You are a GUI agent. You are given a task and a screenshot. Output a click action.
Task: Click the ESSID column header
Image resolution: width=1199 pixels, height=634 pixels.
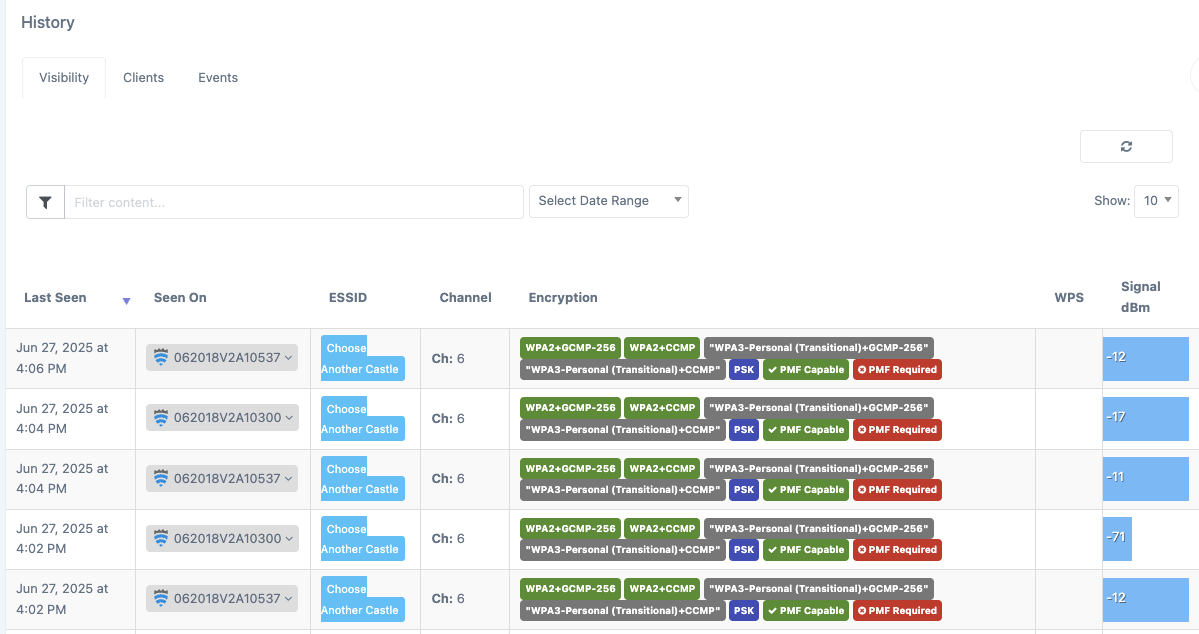[348, 297]
